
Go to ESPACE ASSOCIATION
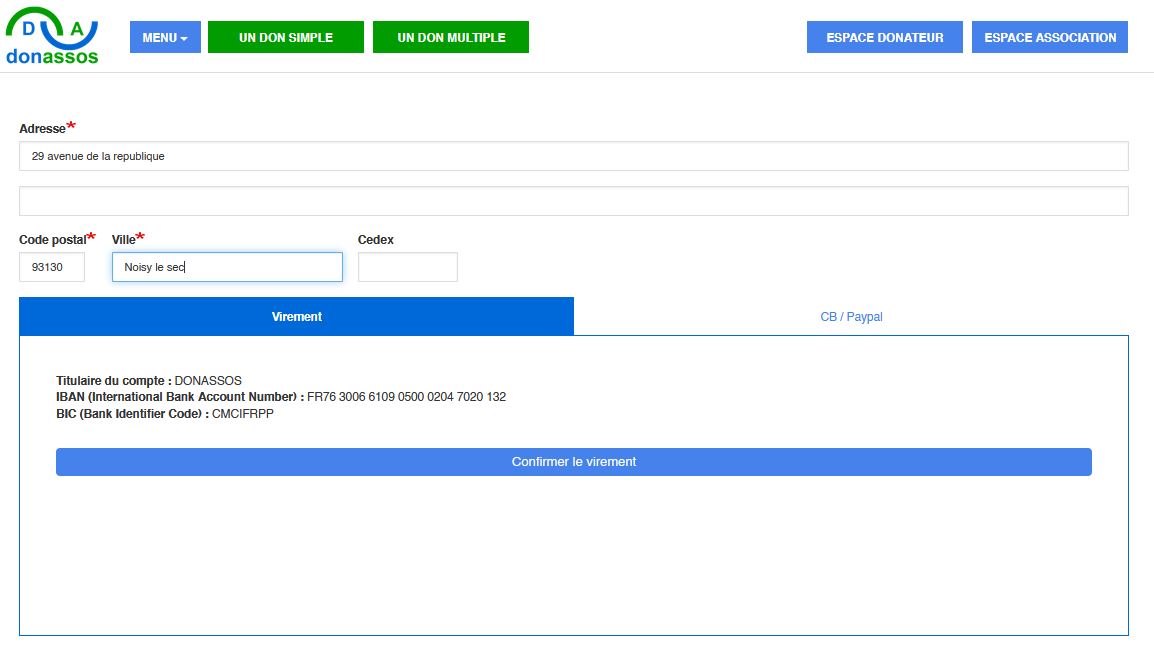click(x=1049, y=38)
